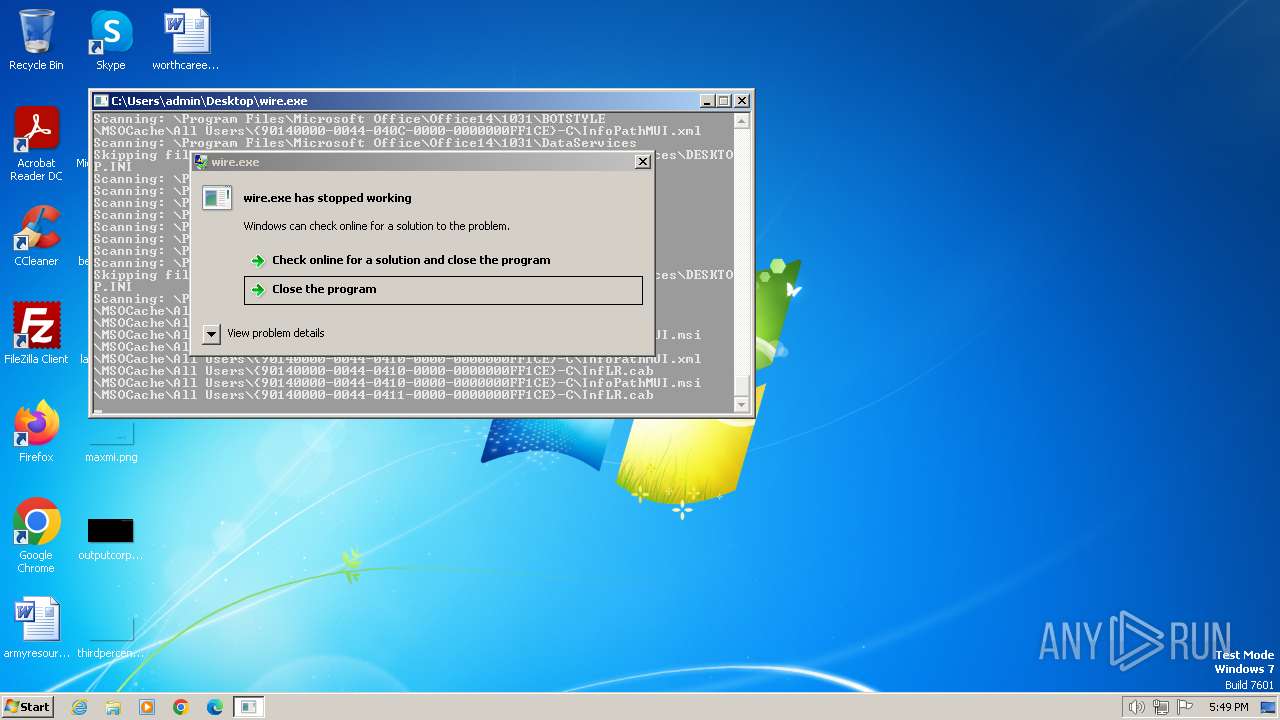Open Windows Media Player taskbar icon
Screen dimensions: 1280x720
[x=147, y=707]
